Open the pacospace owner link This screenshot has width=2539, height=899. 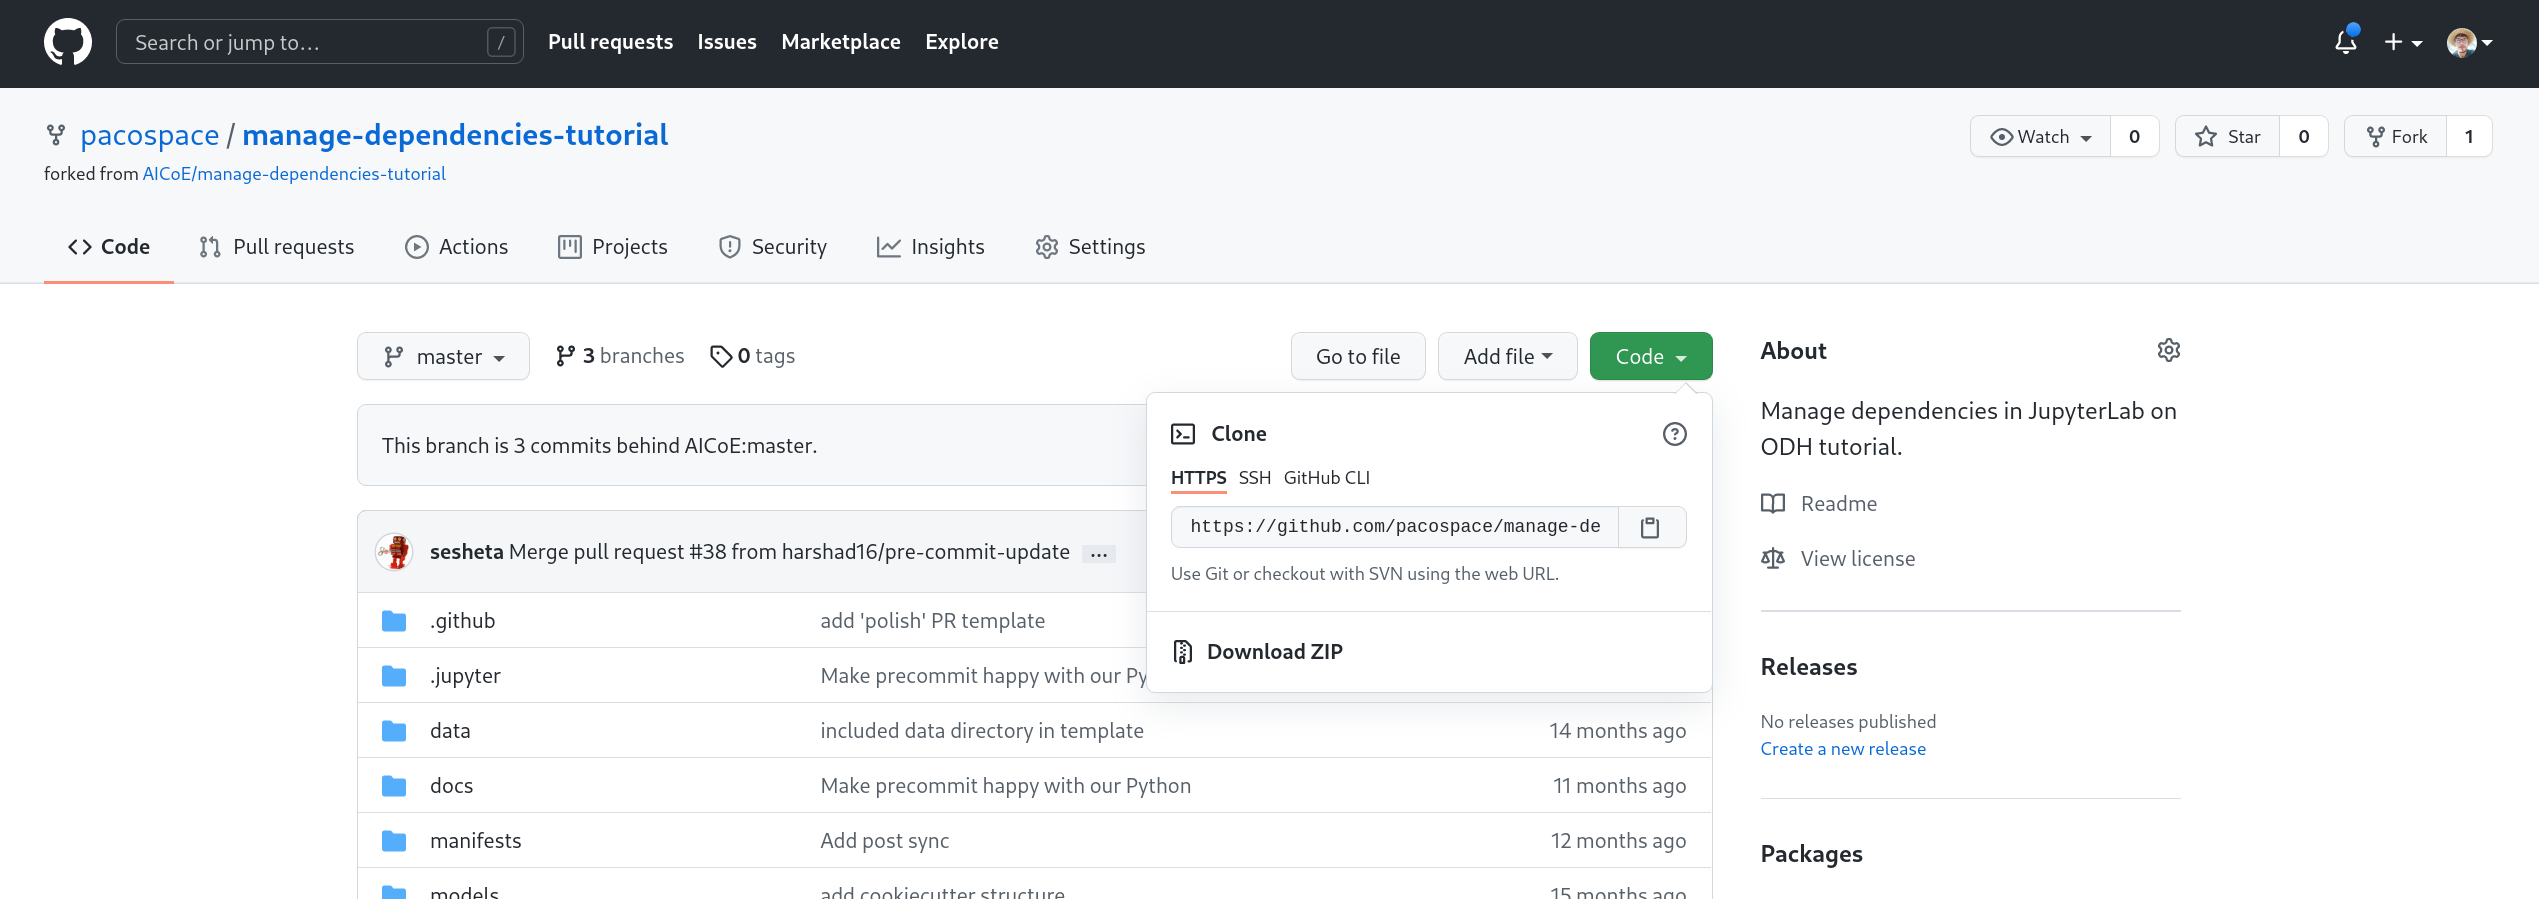[x=150, y=135]
